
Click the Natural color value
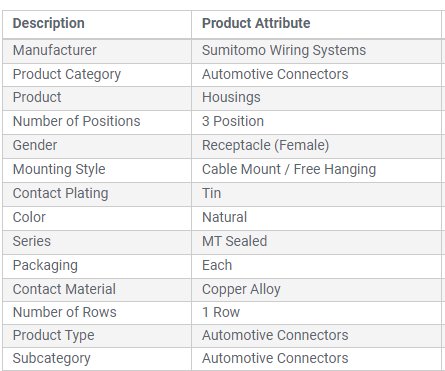(x=224, y=217)
